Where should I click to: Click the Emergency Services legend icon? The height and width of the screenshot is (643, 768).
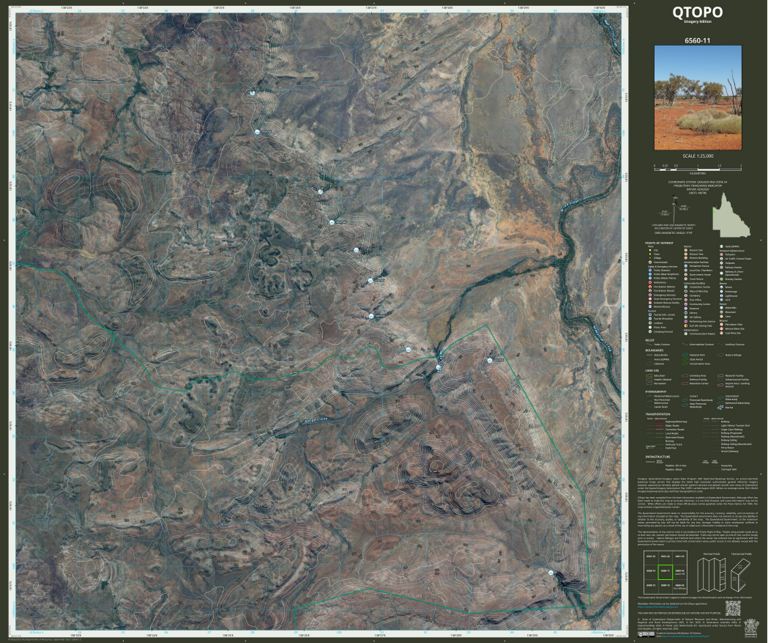[x=650, y=295]
